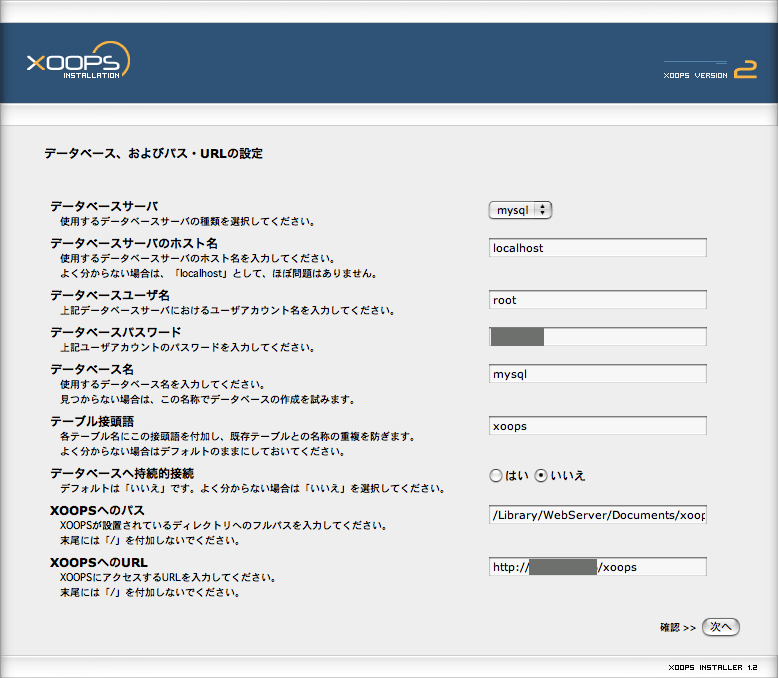778x678 pixels.
Task: Click the database name field containing mysql
Action: tap(597, 374)
